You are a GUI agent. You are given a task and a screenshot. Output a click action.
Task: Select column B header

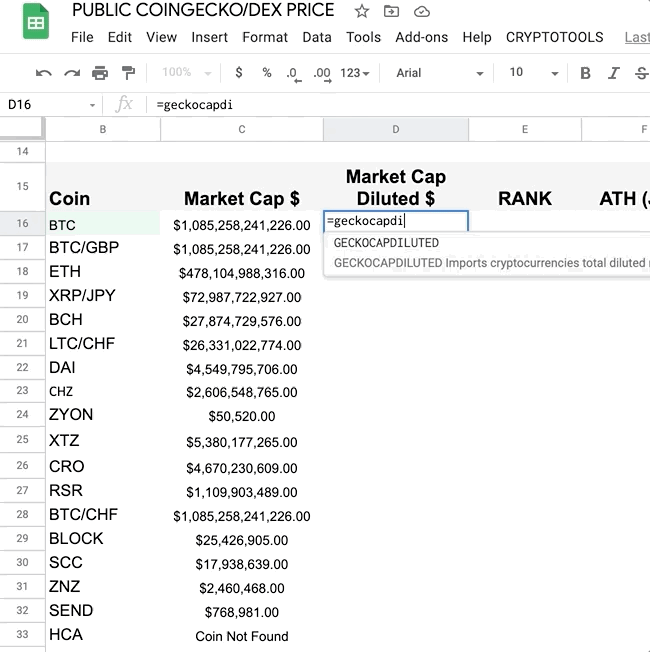pyautogui.click(x=103, y=129)
